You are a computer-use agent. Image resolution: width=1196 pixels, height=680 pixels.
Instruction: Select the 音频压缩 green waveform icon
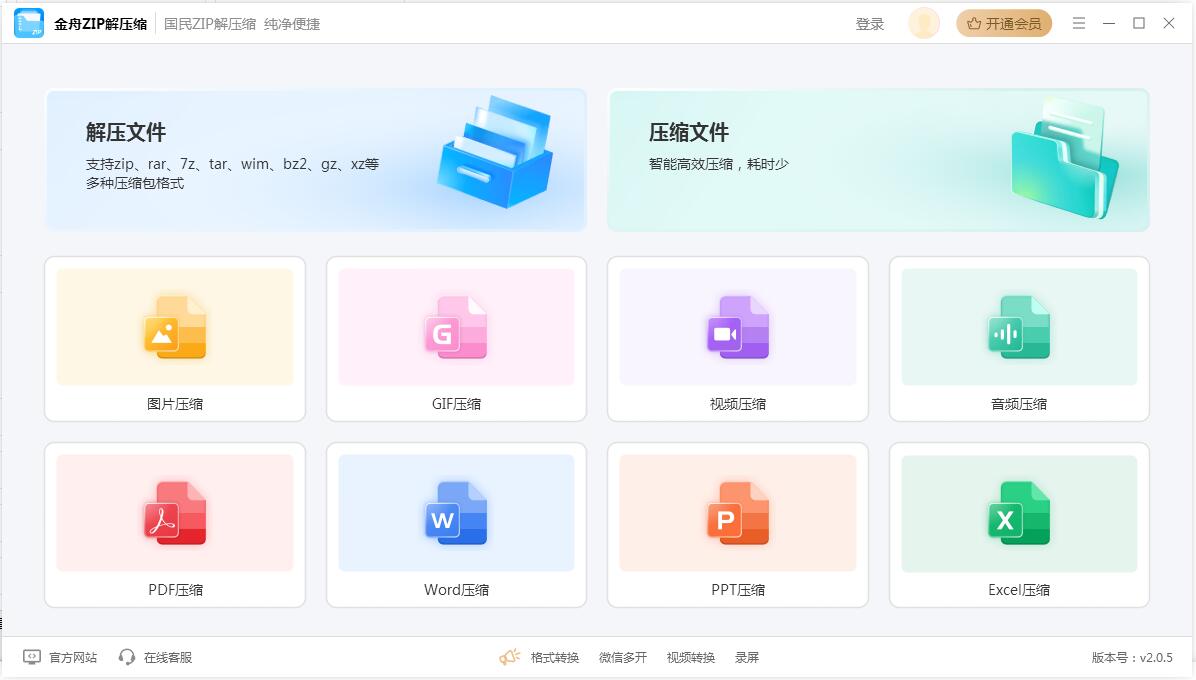point(1019,327)
